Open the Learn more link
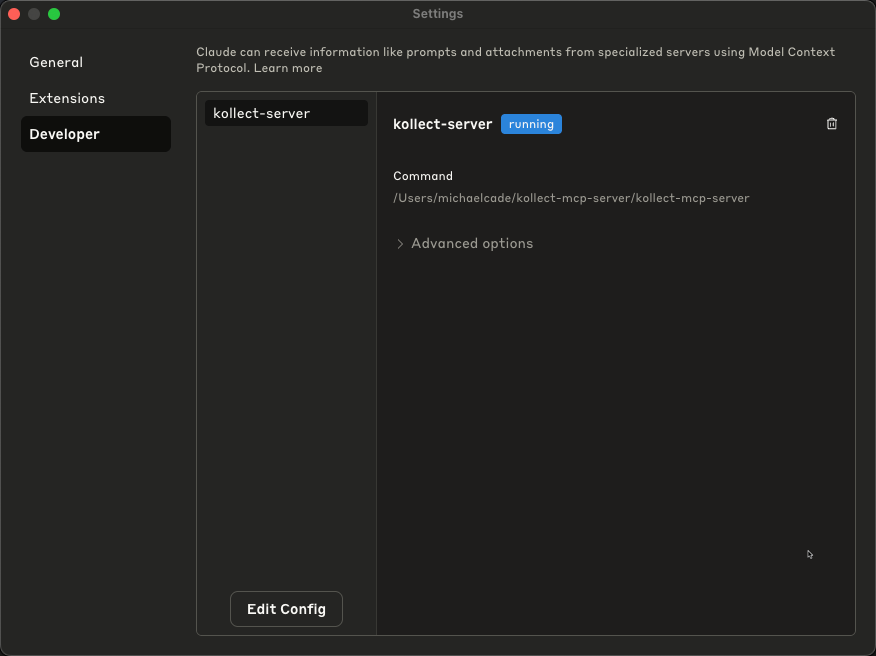The width and height of the screenshot is (876, 656). tap(288, 68)
